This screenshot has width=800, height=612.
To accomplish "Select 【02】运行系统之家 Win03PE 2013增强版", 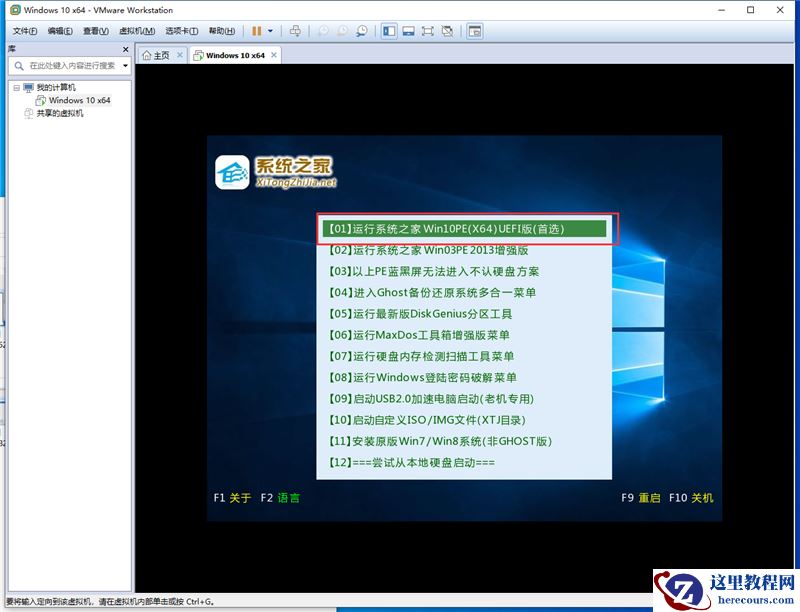I will 428,250.
